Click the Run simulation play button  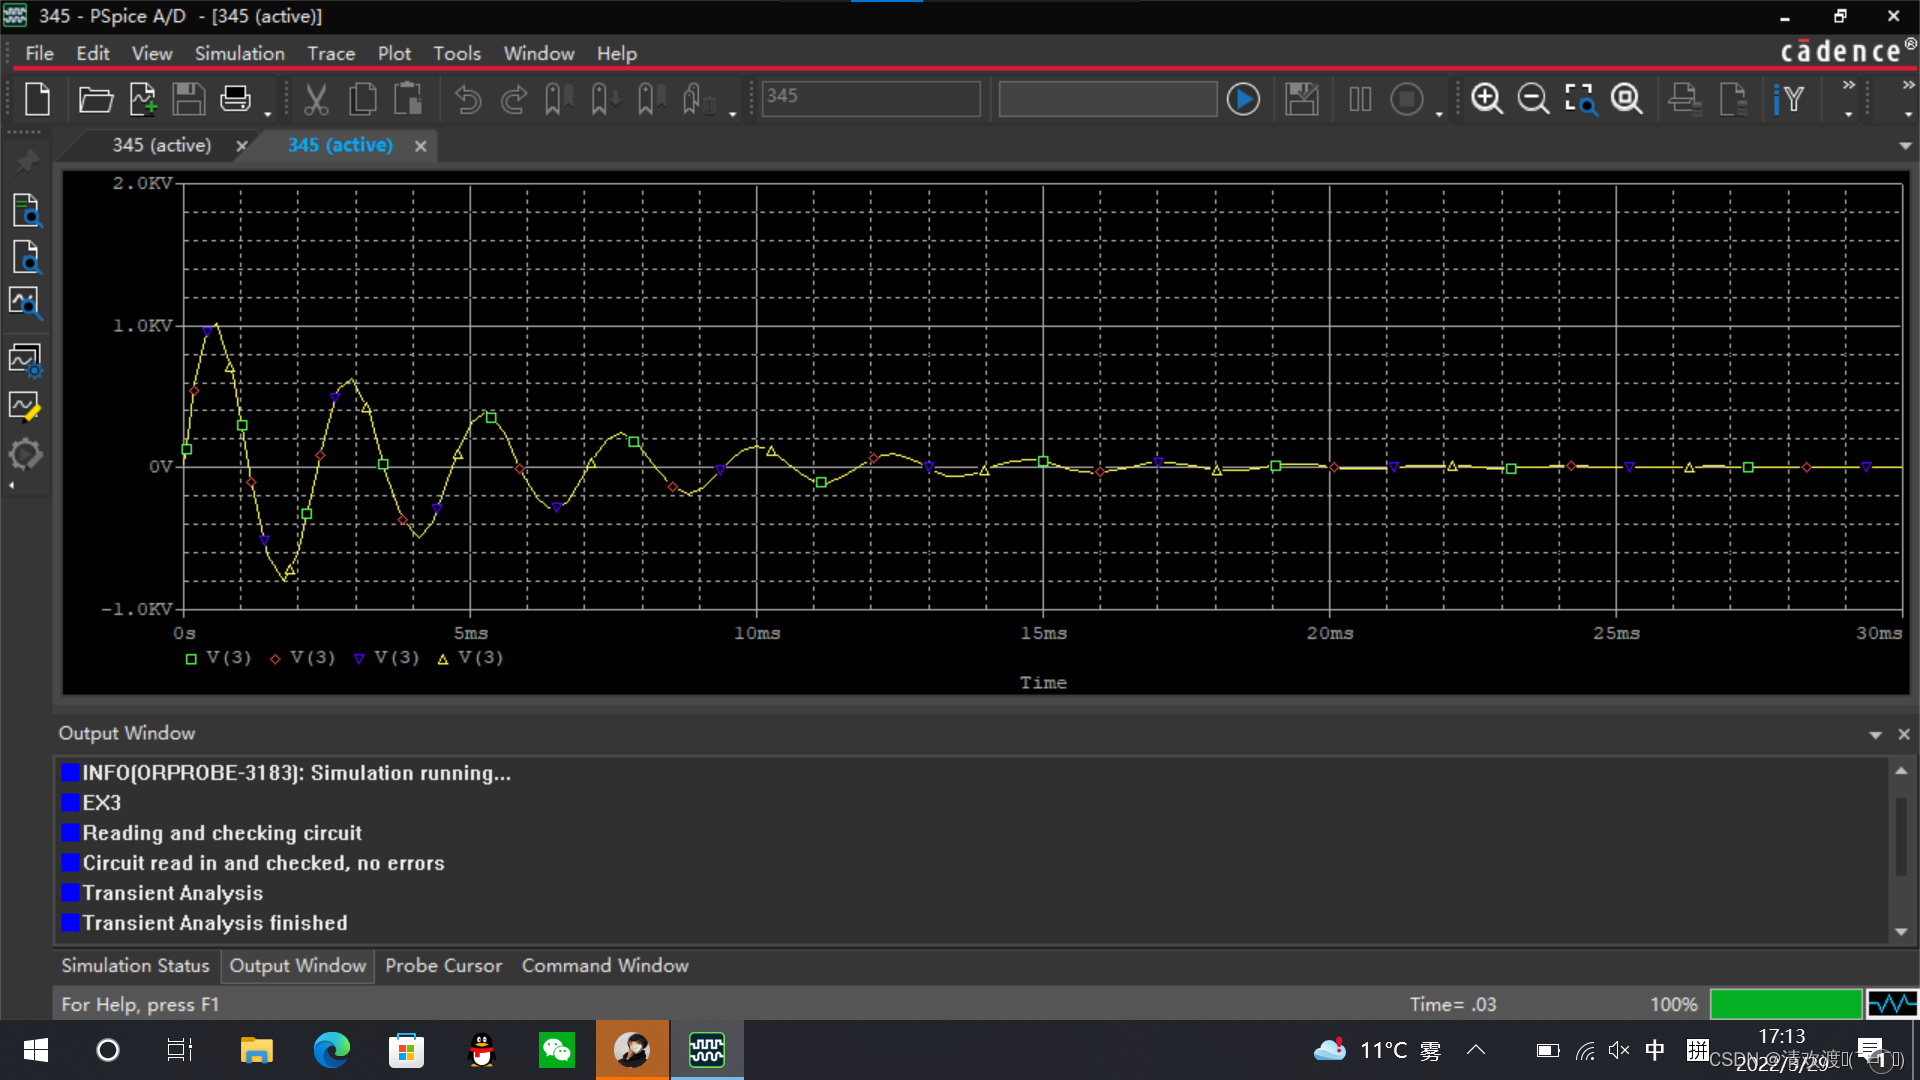(x=1243, y=99)
